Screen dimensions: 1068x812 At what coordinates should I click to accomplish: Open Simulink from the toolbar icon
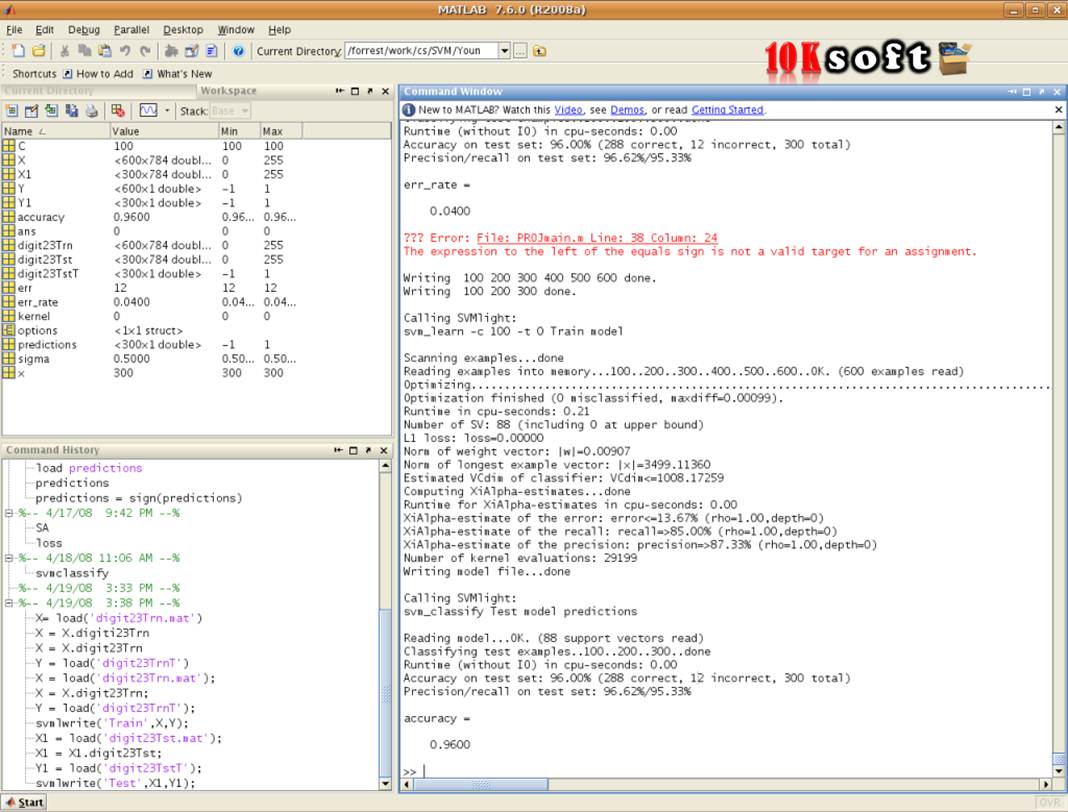[x=171, y=51]
